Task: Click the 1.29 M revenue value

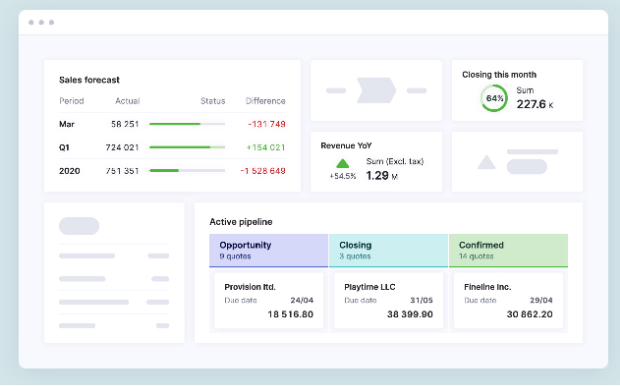Action: coord(382,175)
